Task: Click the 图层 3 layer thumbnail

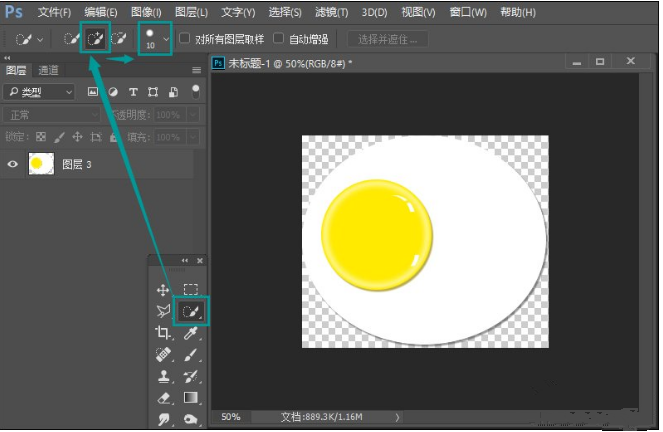Action: coord(41,164)
